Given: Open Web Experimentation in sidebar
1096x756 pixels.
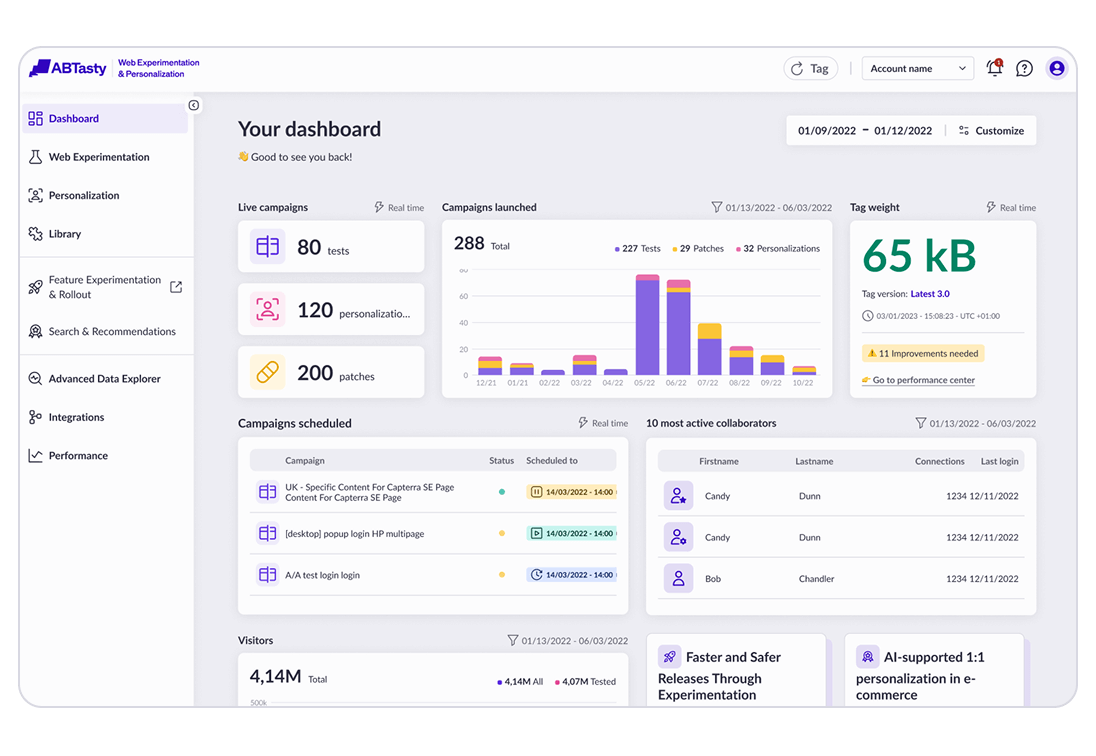Looking at the screenshot, I should (x=99, y=157).
